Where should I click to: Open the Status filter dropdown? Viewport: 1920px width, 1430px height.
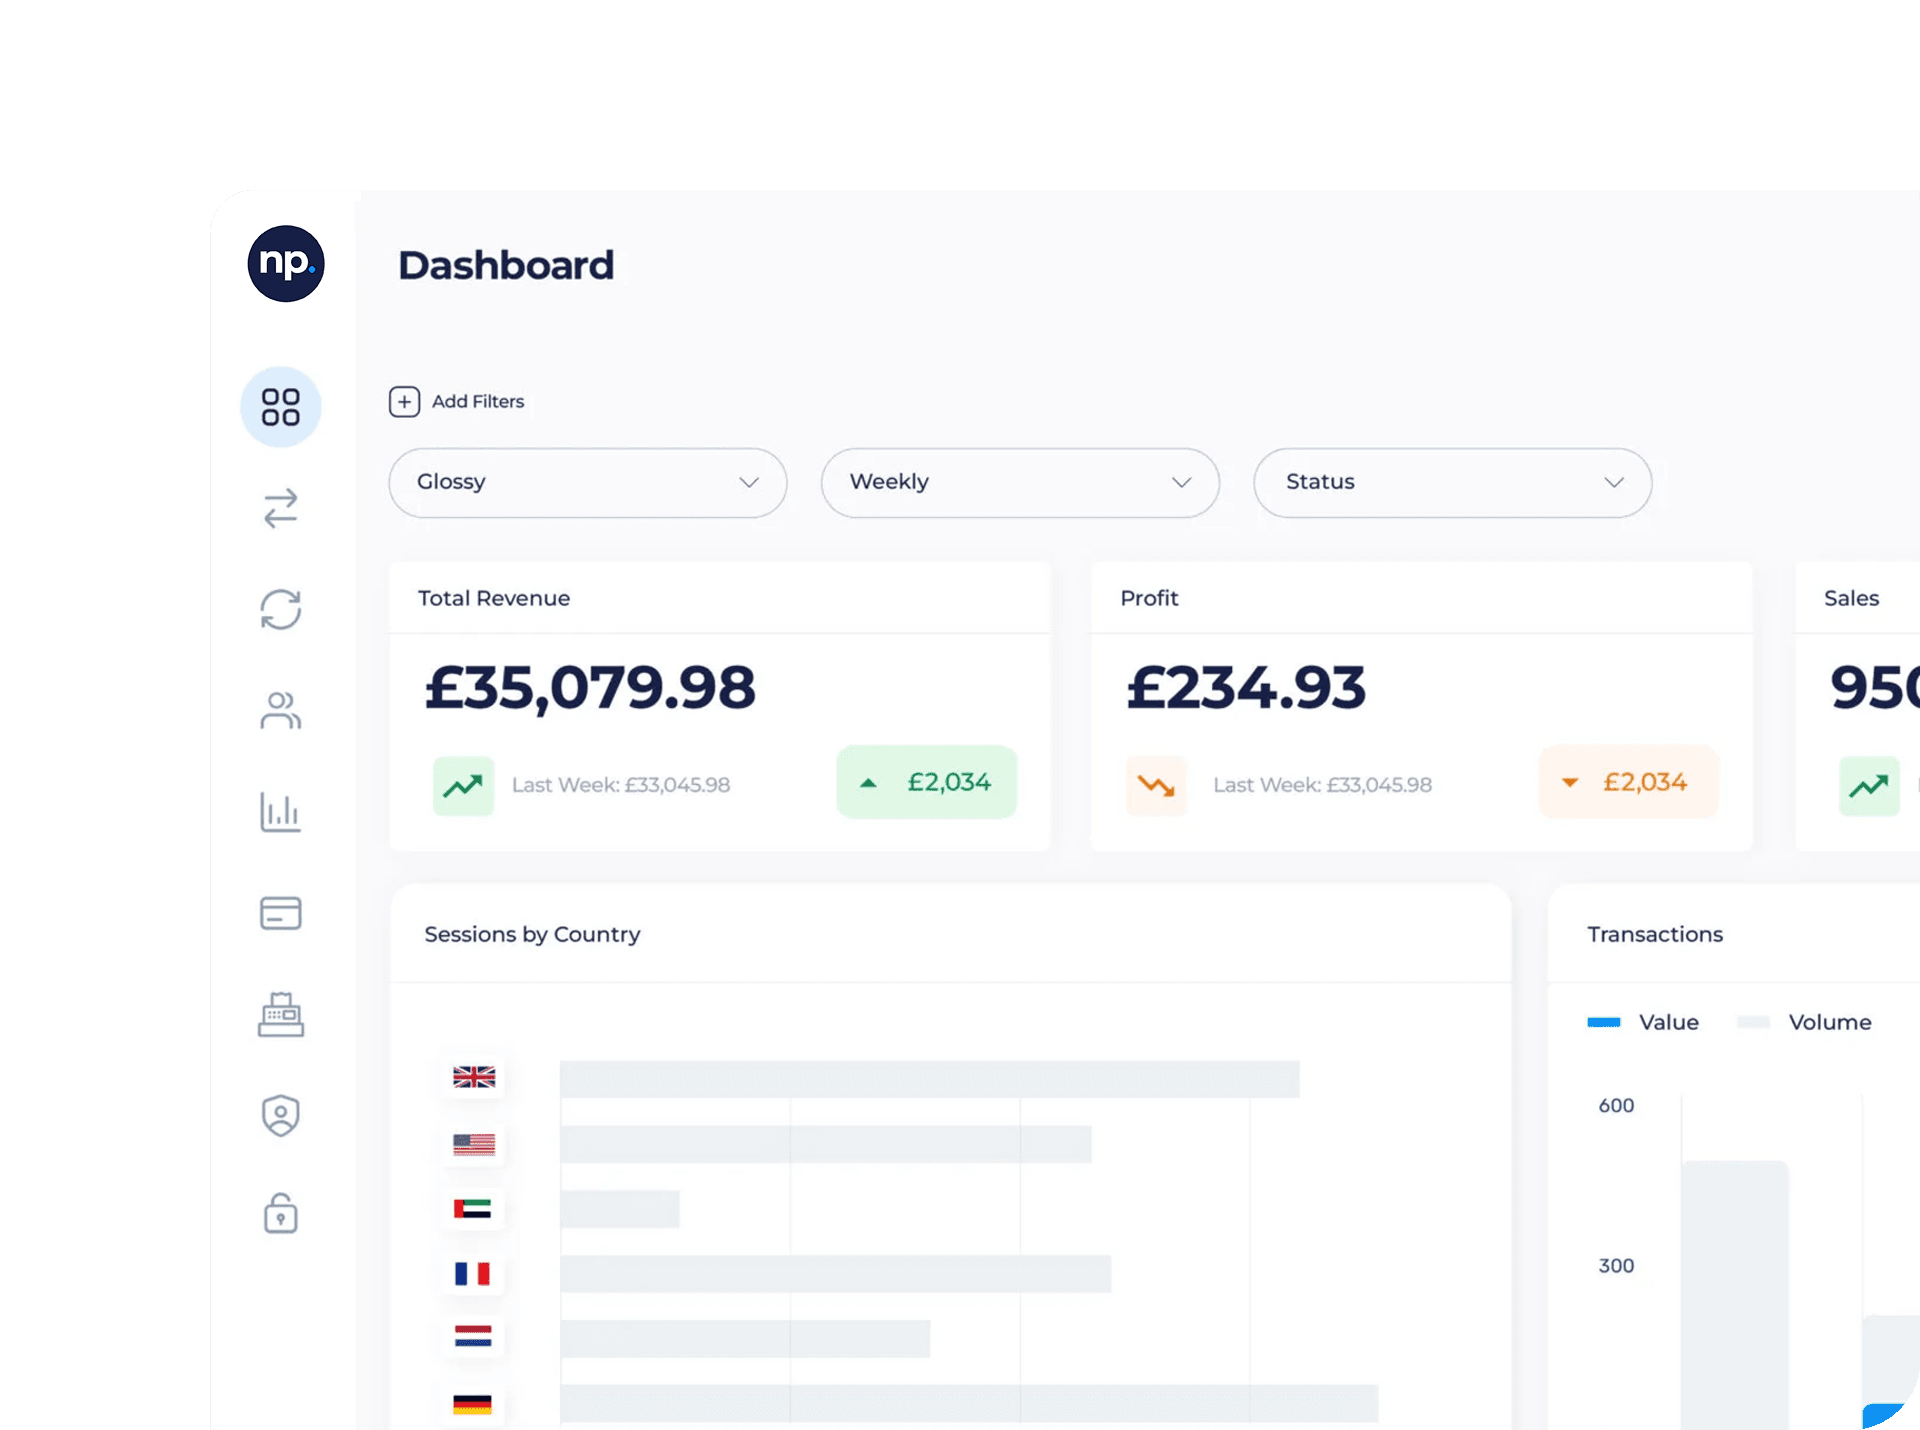coord(1451,483)
